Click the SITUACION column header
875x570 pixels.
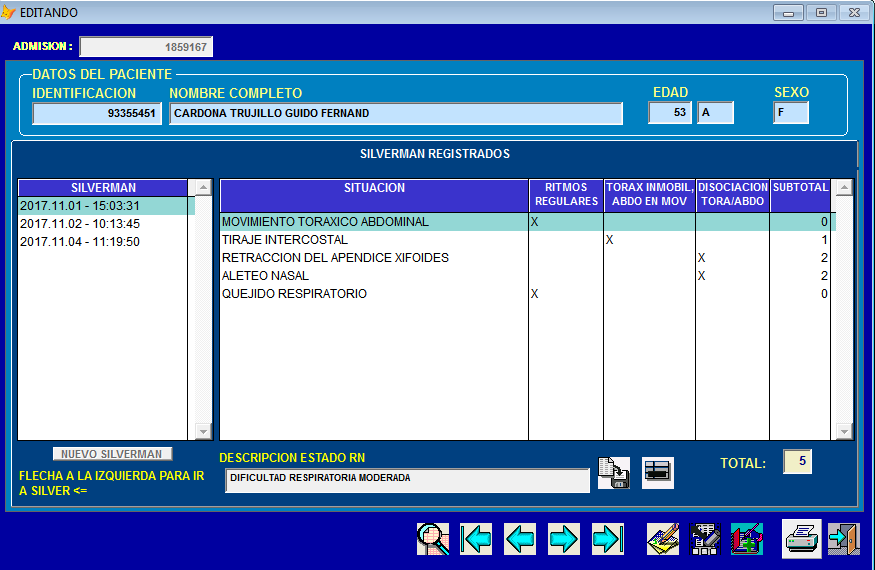(x=374, y=195)
